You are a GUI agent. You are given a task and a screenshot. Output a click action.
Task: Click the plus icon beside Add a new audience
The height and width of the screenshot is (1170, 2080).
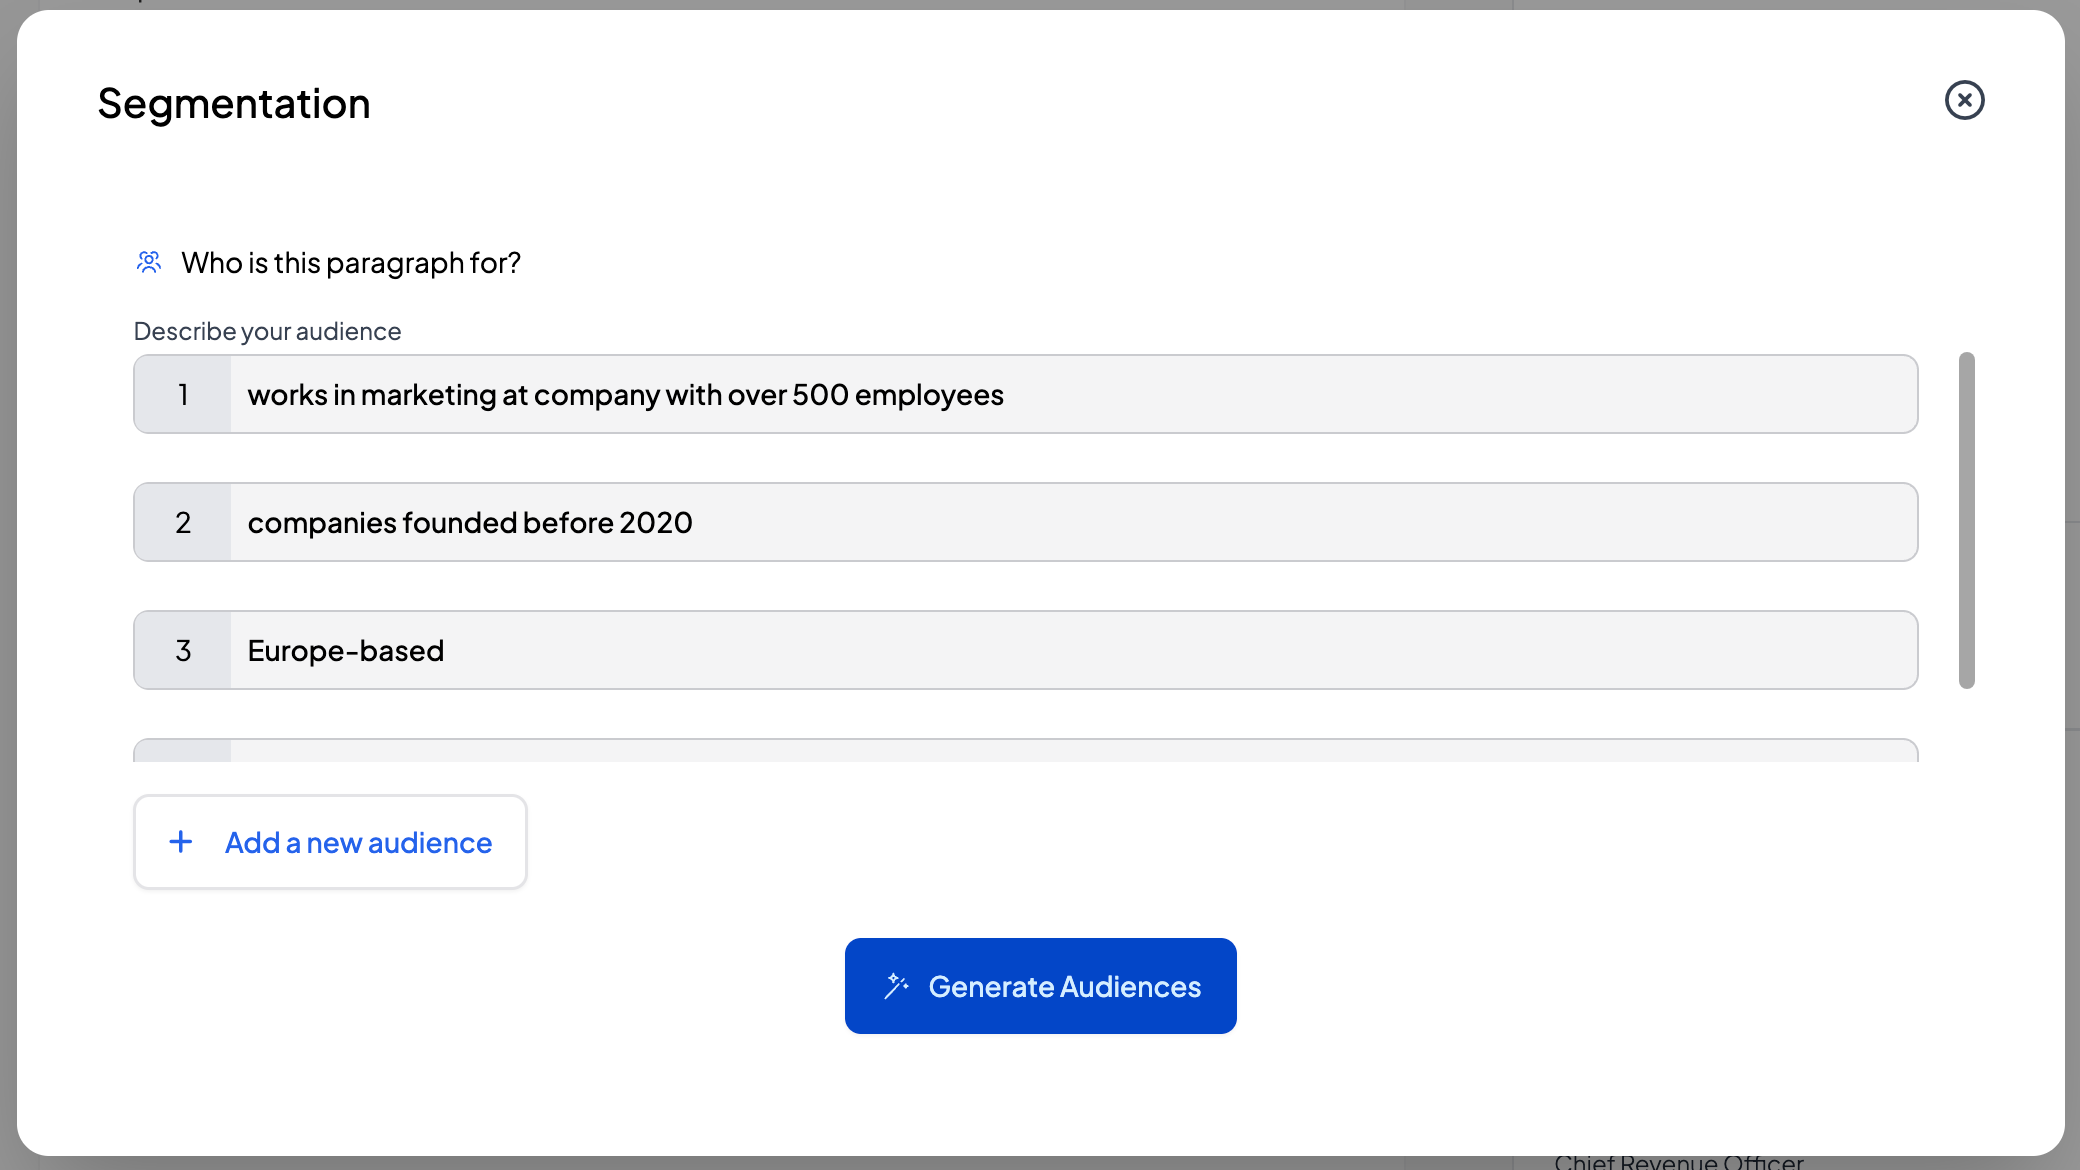(181, 842)
